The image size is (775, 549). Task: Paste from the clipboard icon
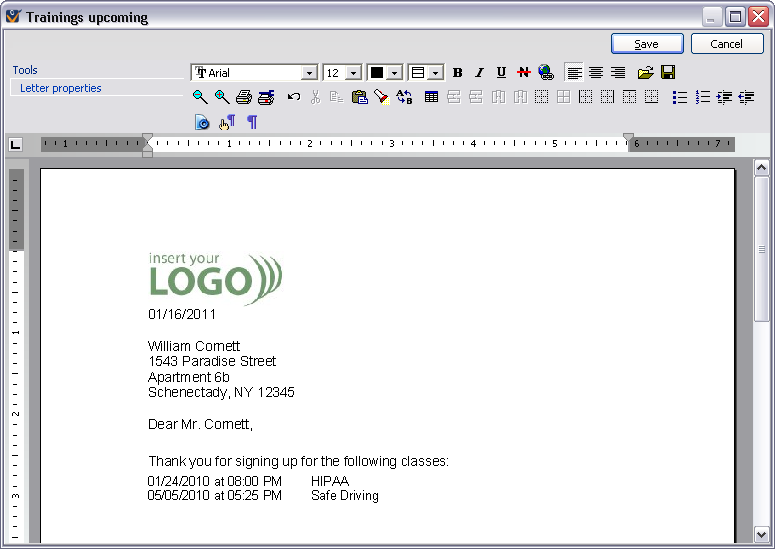coord(359,97)
